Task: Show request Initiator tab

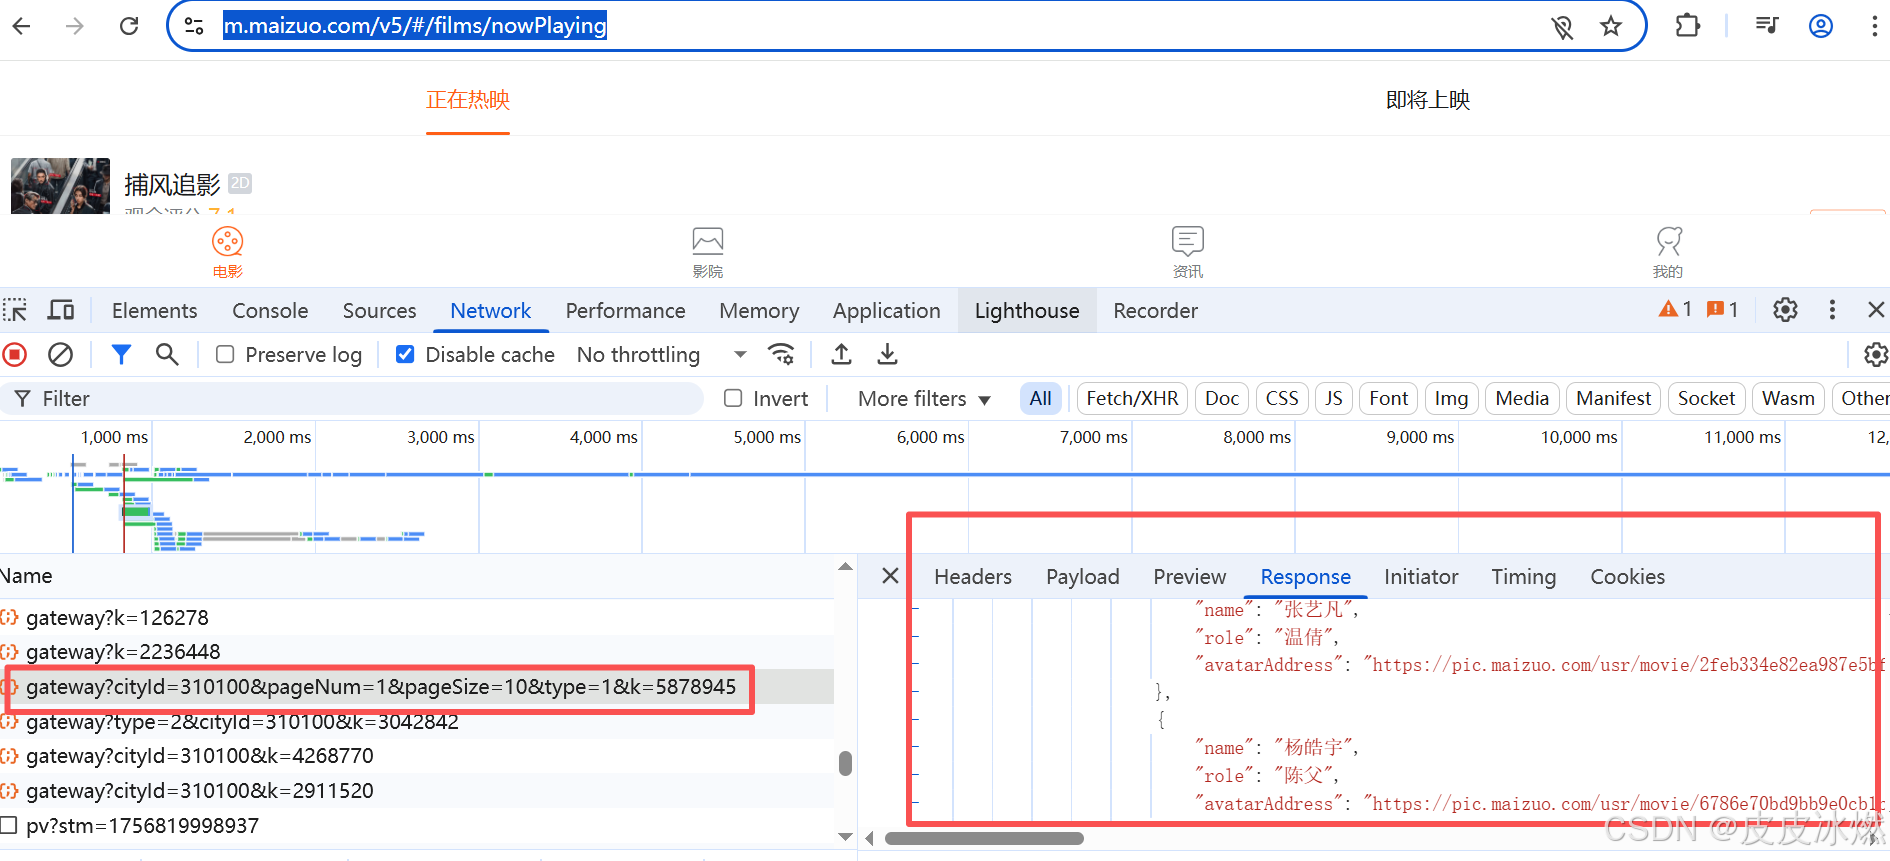Action: [1421, 577]
